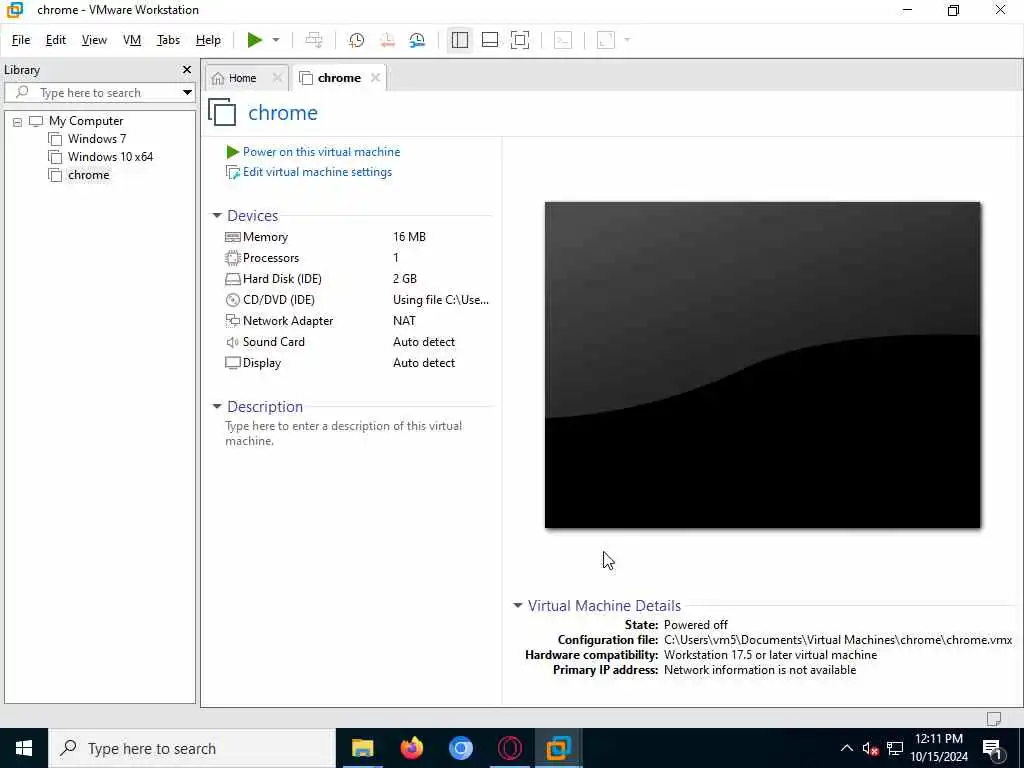This screenshot has height=768, width=1024.
Task: Open Opera browser from taskbar
Action: (x=509, y=748)
